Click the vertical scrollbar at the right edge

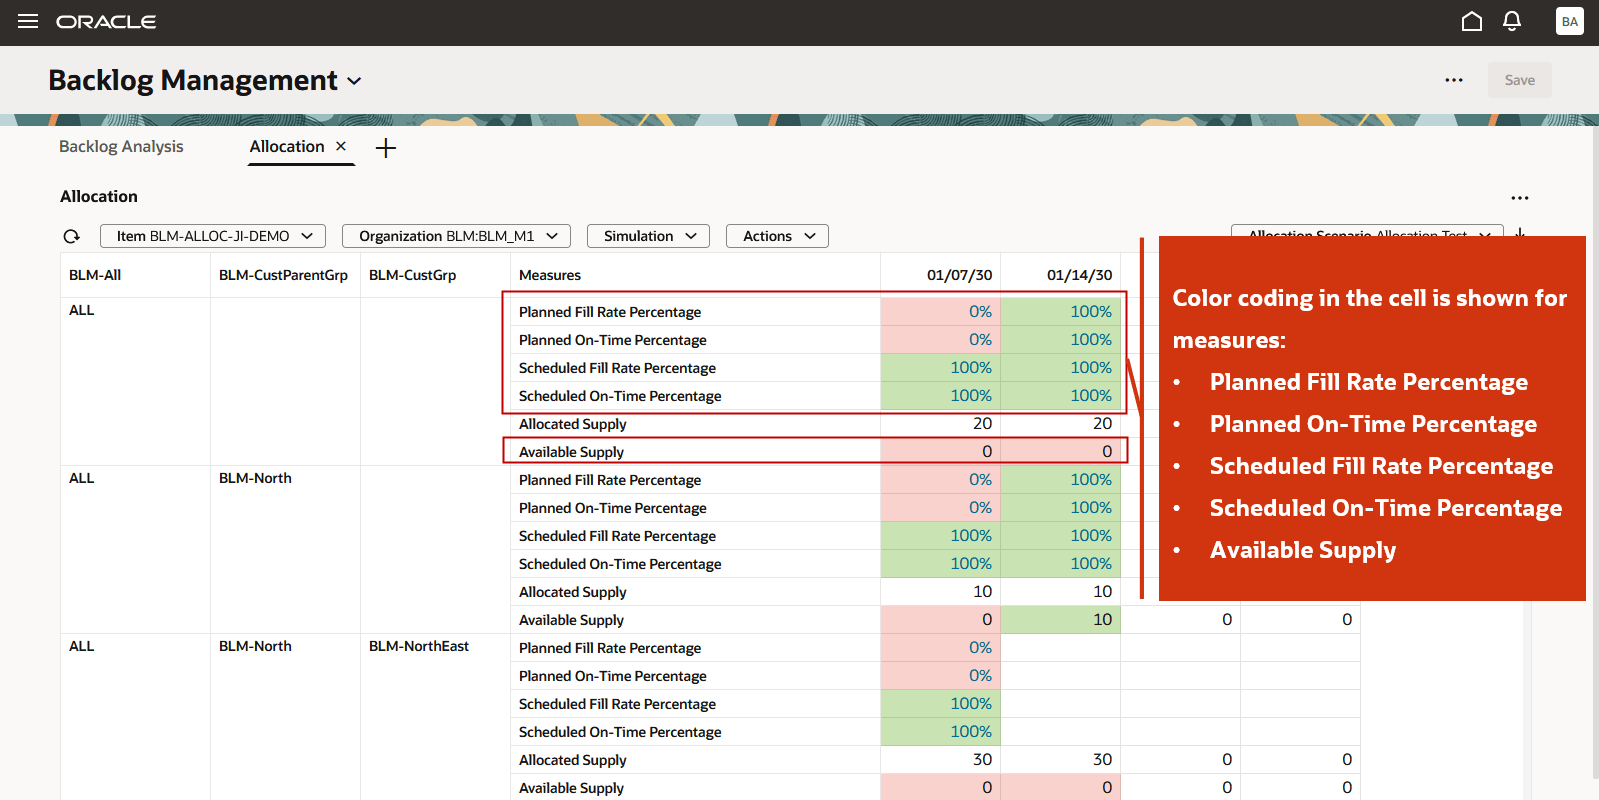pyautogui.click(x=1595, y=450)
